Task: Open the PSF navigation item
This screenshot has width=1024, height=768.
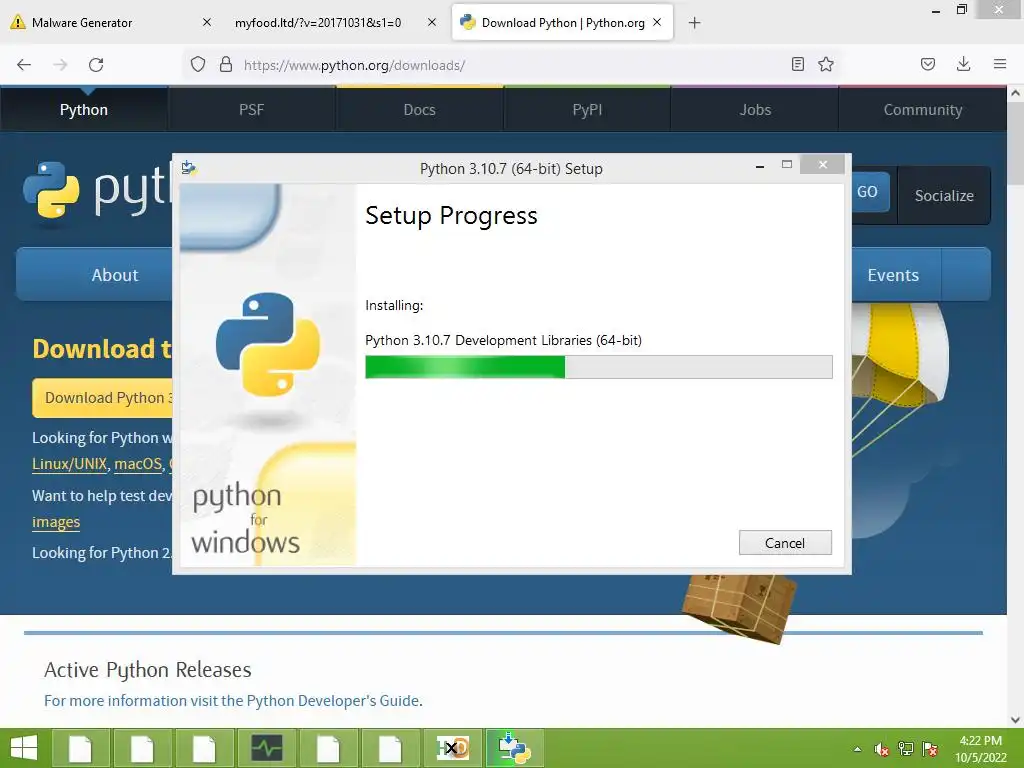Action: tap(251, 110)
